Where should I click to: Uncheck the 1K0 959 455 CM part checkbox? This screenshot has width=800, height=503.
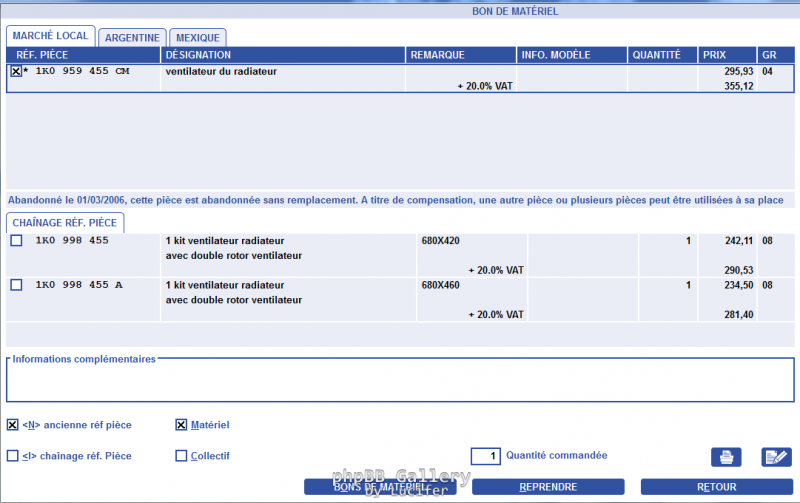(15, 72)
